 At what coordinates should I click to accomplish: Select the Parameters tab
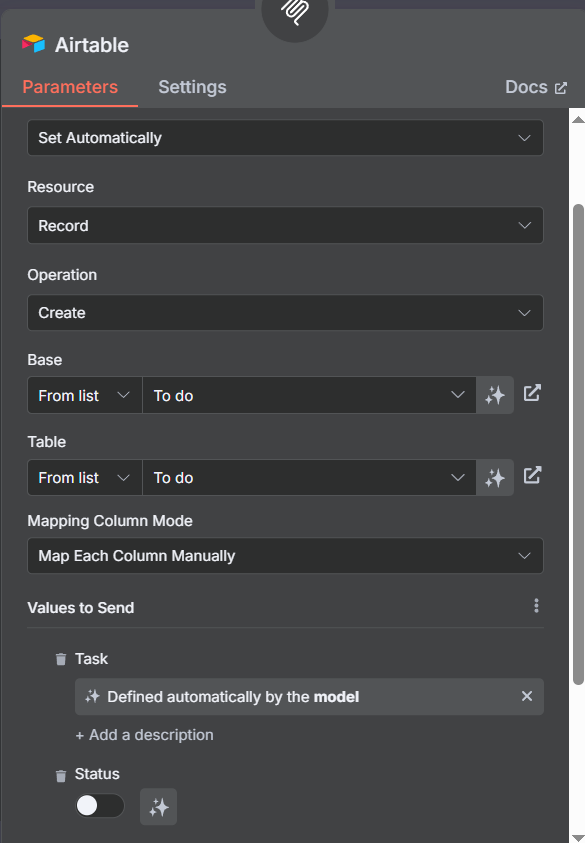(70, 87)
